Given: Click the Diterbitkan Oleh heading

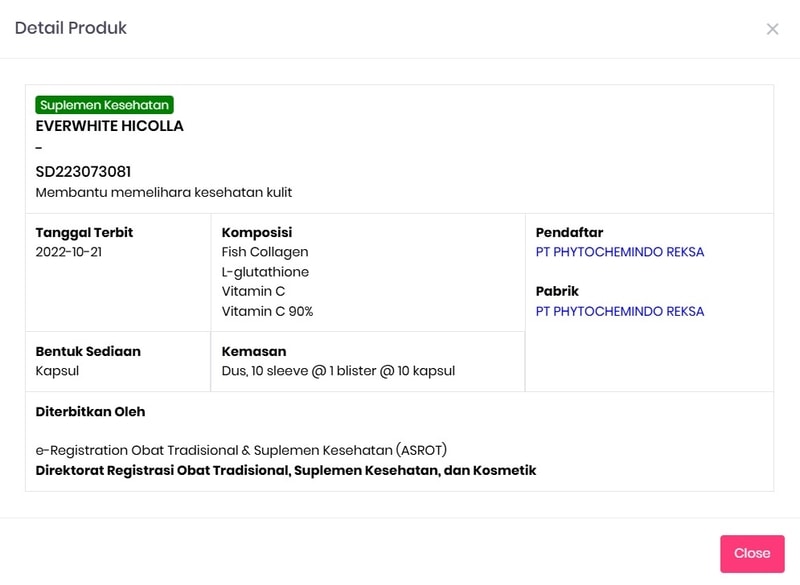Looking at the screenshot, I should [x=90, y=411].
